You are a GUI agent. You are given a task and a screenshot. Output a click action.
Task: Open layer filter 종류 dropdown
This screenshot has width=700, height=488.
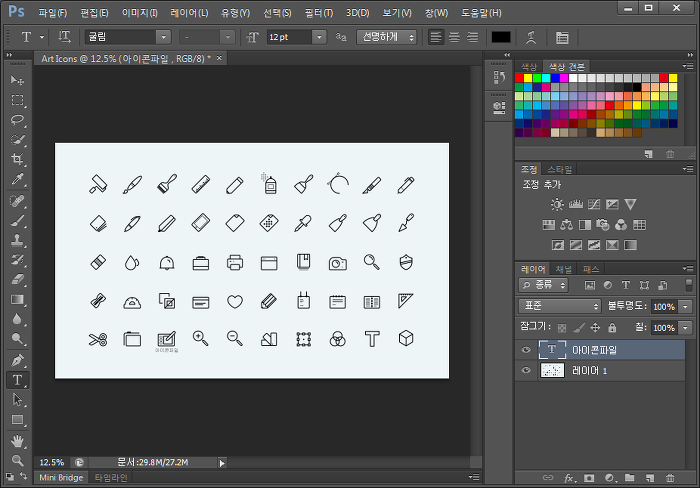point(543,285)
